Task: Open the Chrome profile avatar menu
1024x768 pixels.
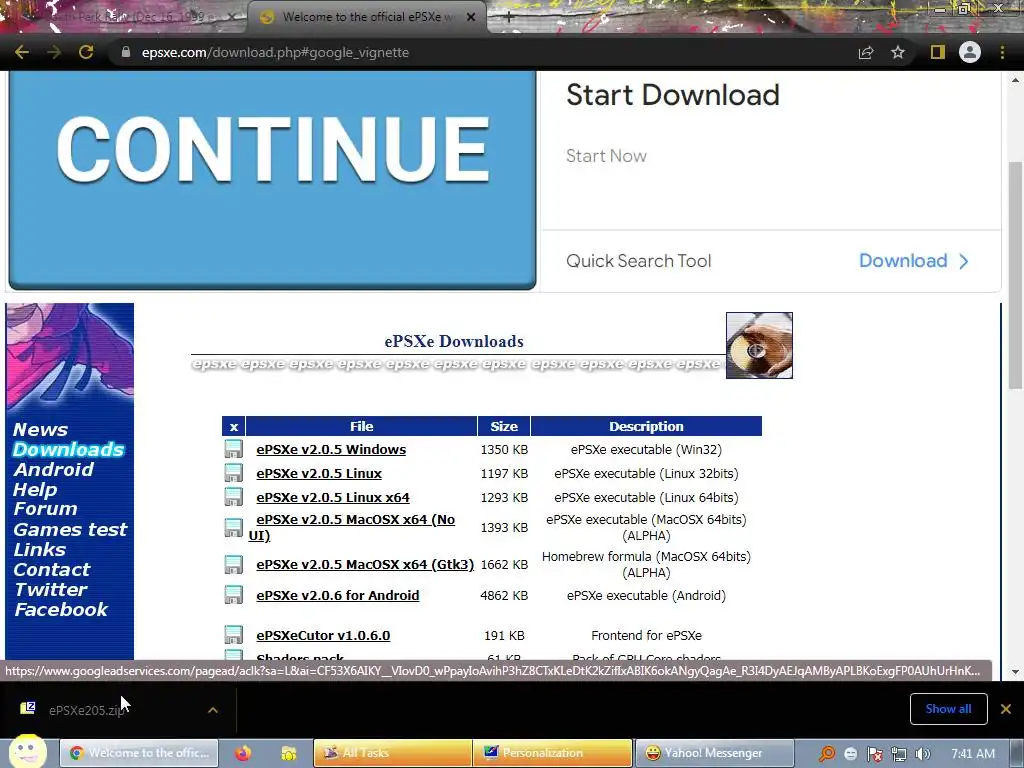Action: click(x=970, y=52)
